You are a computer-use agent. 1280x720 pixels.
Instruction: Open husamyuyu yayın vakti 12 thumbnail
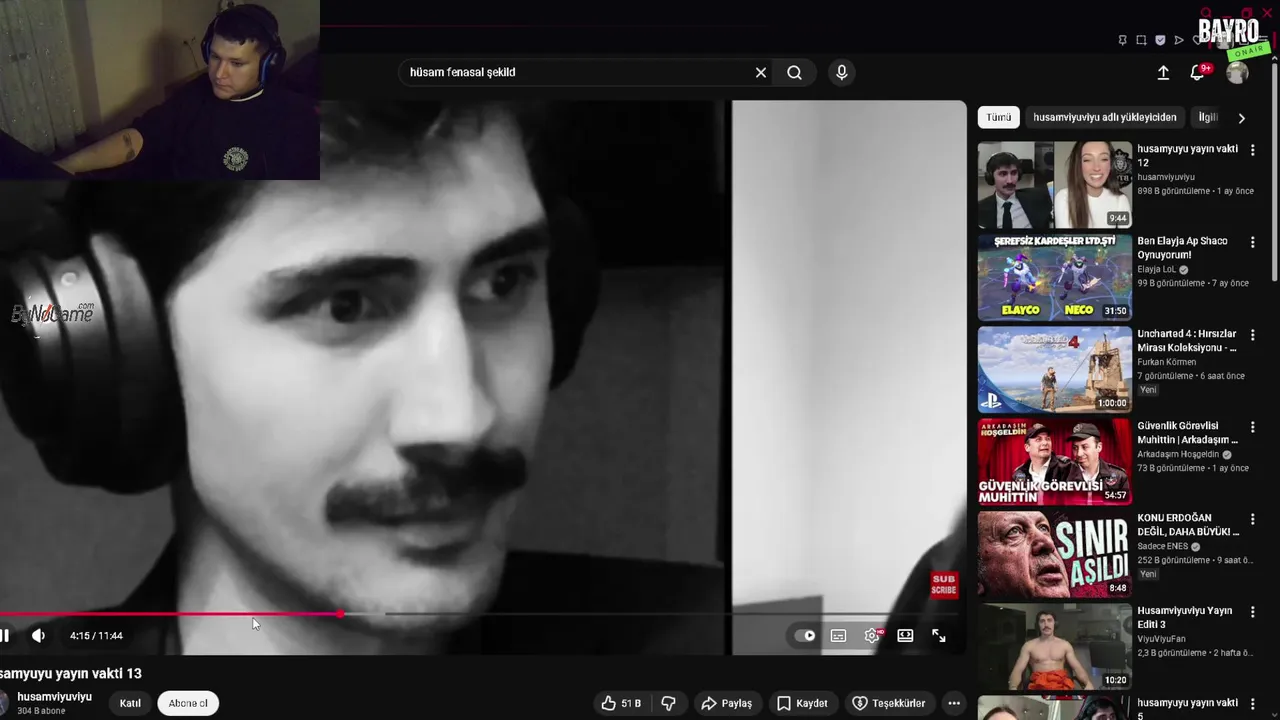point(1055,185)
